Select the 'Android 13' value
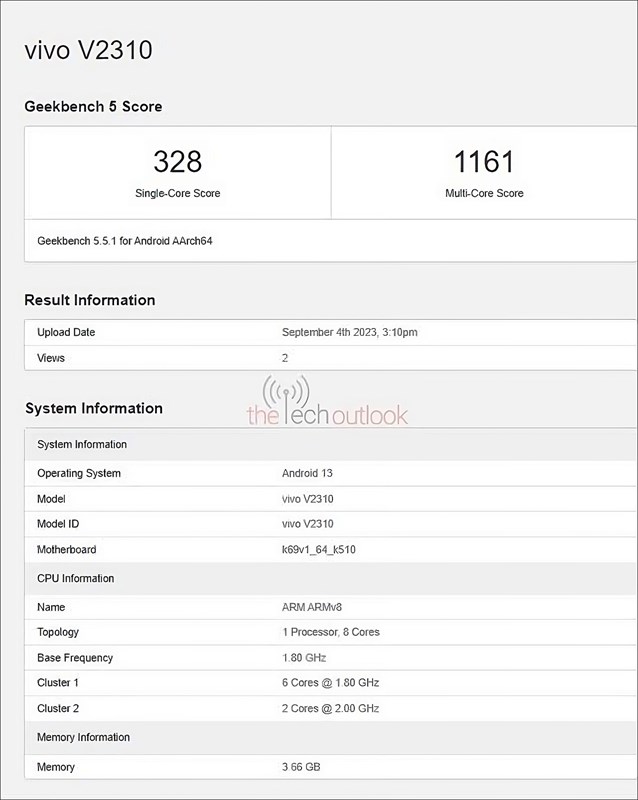The width and height of the screenshot is (638, 800). [x=307, y=473]
